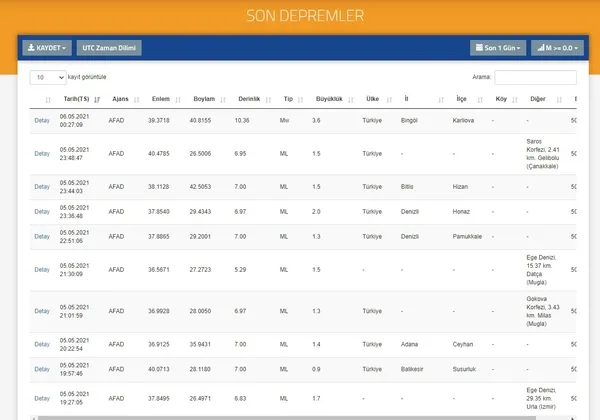This screenshot has width=600, height=420.
Task: Open Detay for the Adana Ceyhan row
Action: 42,343
